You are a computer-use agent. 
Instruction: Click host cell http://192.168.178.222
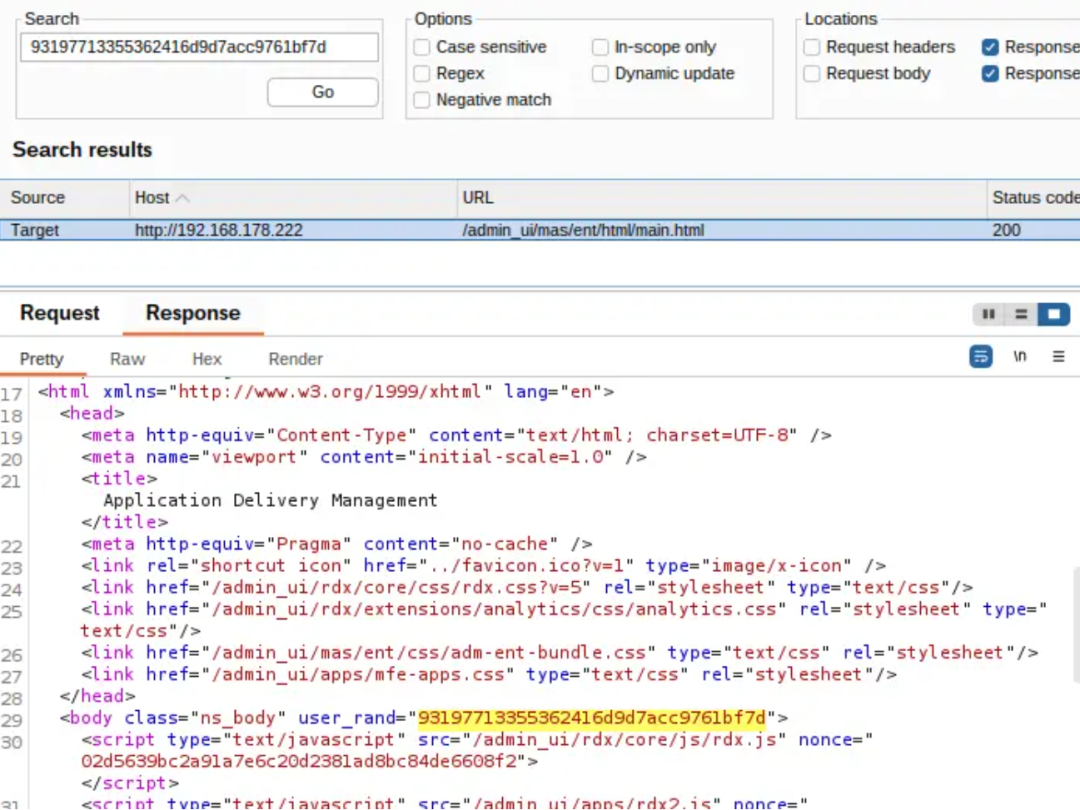[218, 230]
